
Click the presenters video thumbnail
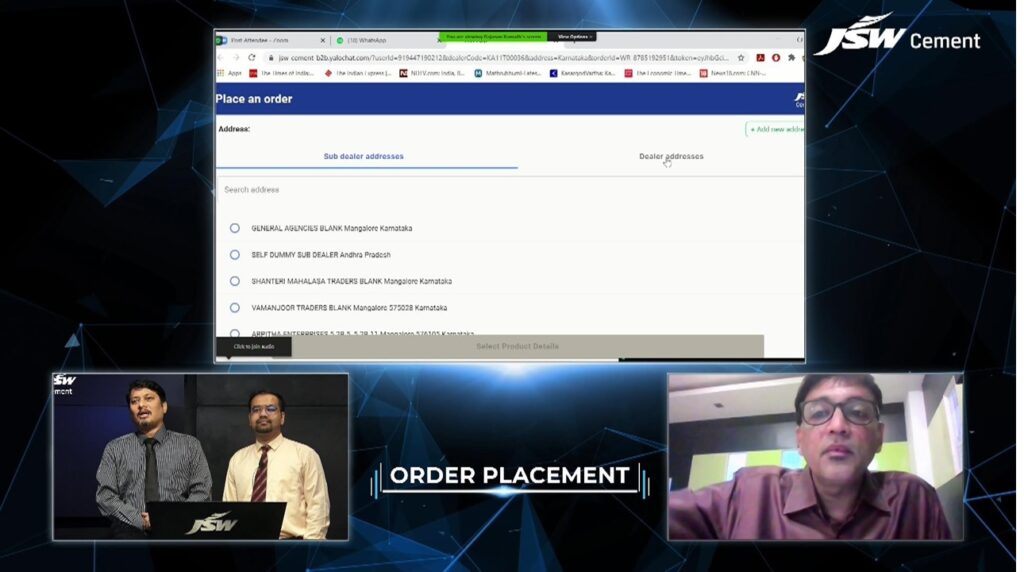[200, 456]
